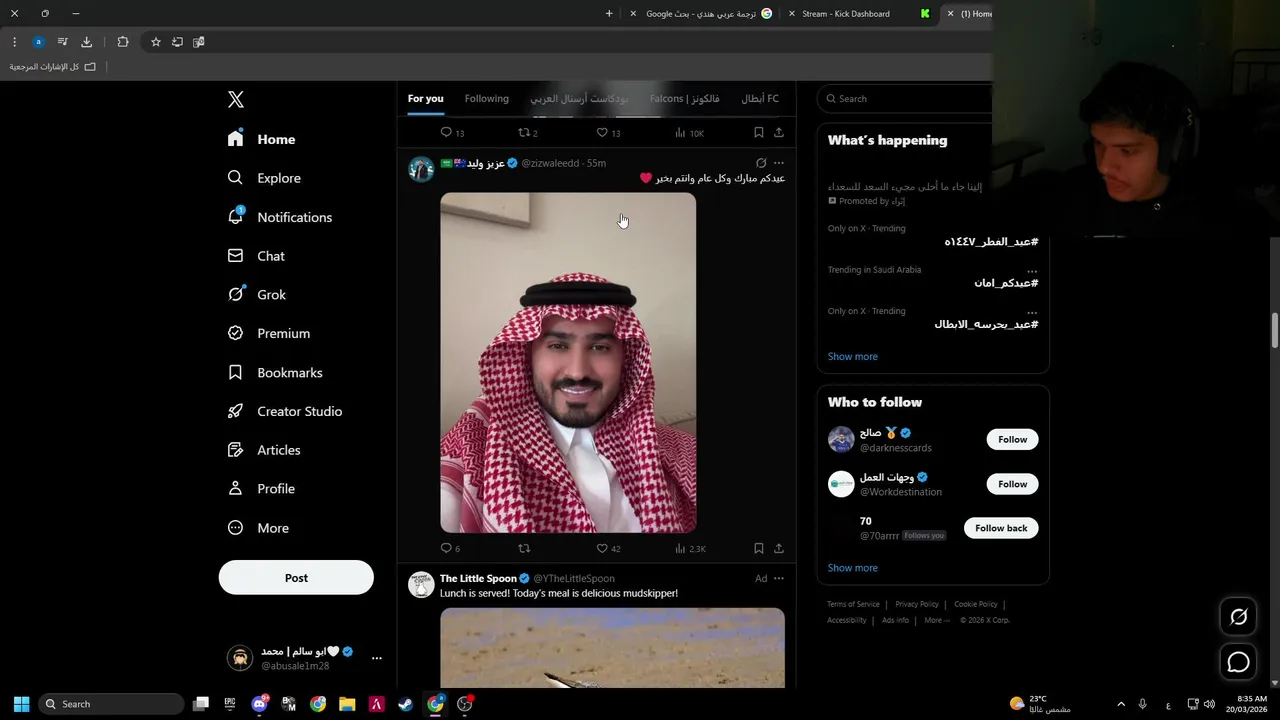Select the Falcons timeline tab
Viewport: 1280px width, 720px height.
pyautogui.click(x=684, y=98)
